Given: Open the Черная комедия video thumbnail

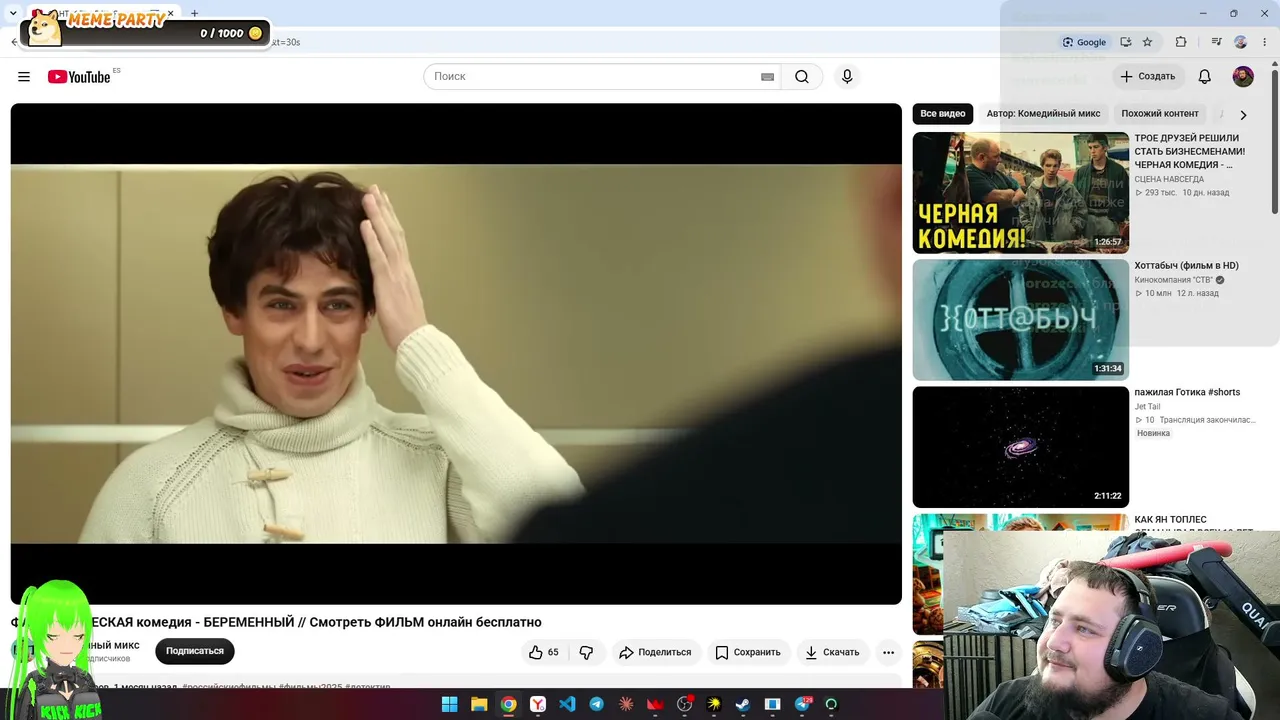Looking at the screenshot, I should tap(1021, 193).
